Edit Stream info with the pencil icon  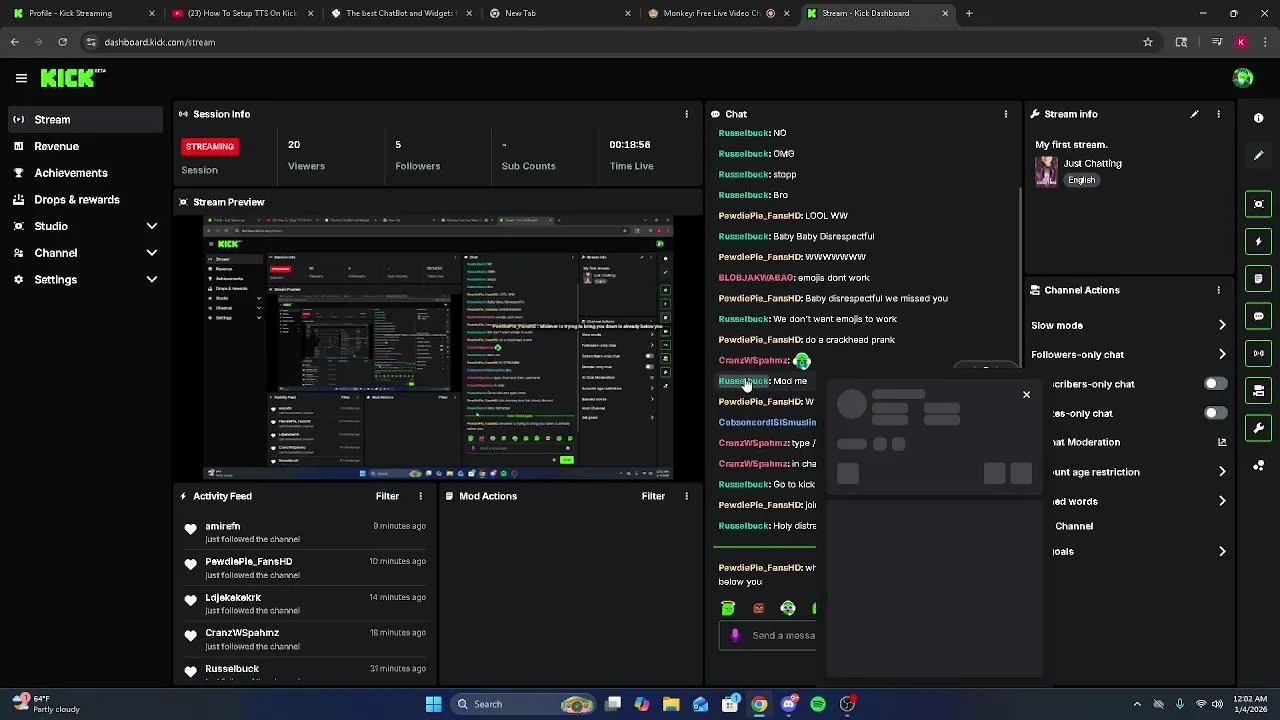[1194, 114]
